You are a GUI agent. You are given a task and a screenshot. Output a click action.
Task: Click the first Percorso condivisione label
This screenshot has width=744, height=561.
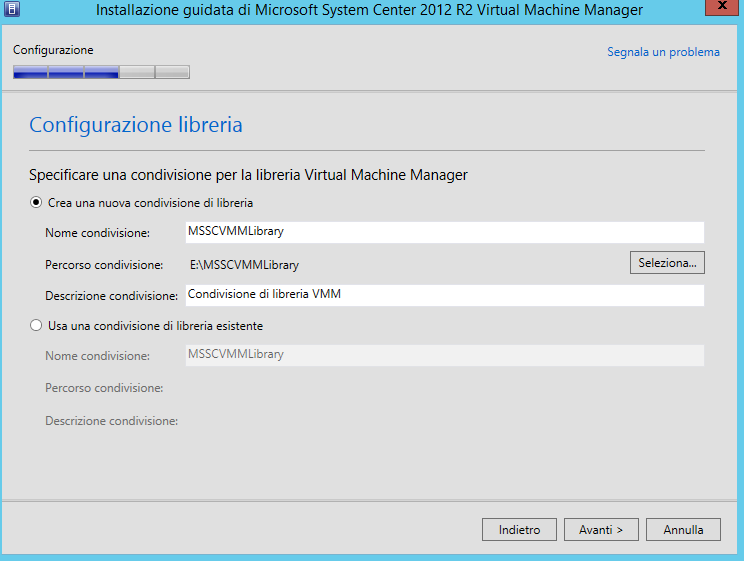pos(104,265)
